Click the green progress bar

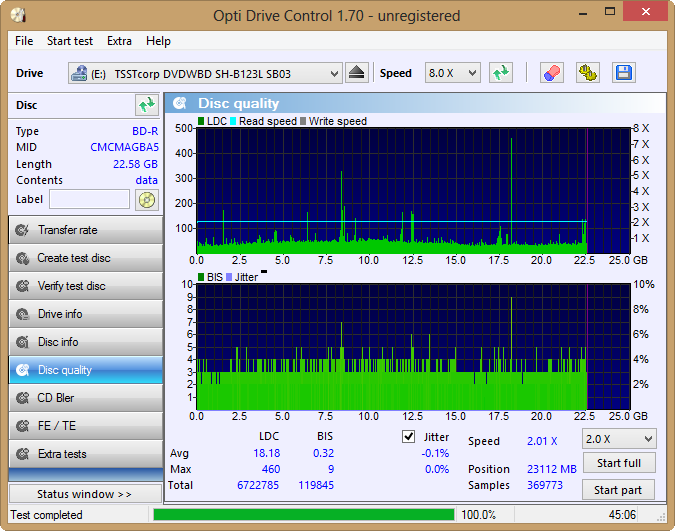click(303, 515)
